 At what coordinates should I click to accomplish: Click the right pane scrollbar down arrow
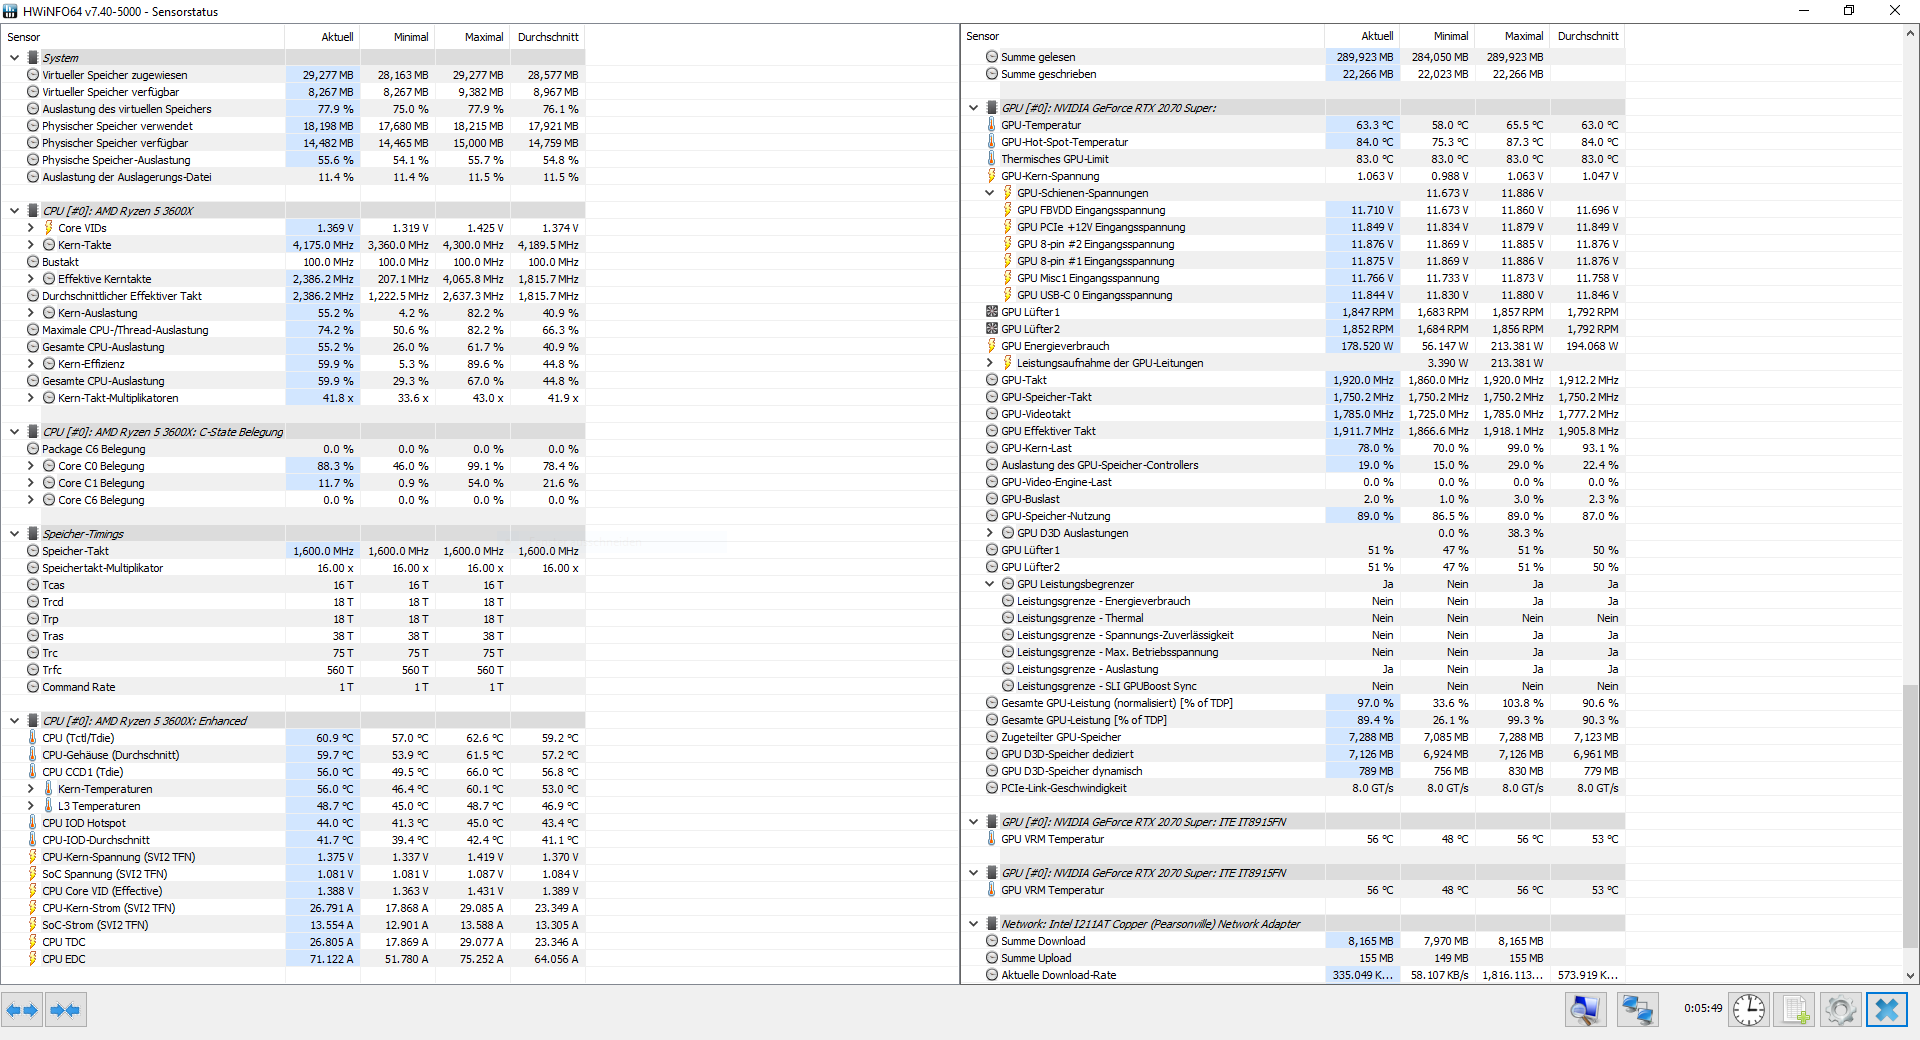pos(1910,976)
